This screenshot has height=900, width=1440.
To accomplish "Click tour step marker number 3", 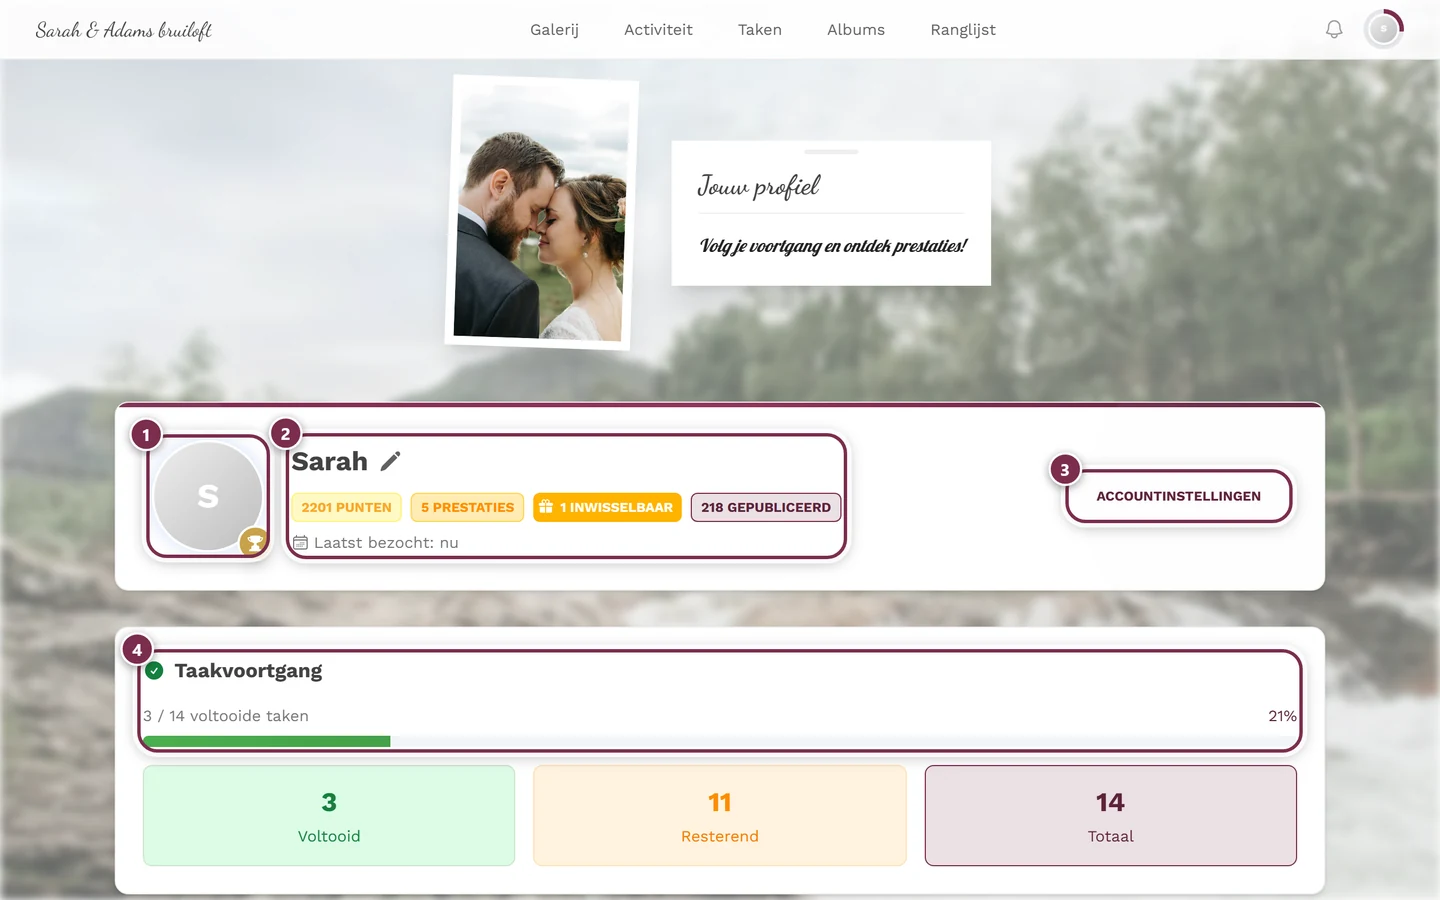I will pyautogui.click(x=1064, y=470).
